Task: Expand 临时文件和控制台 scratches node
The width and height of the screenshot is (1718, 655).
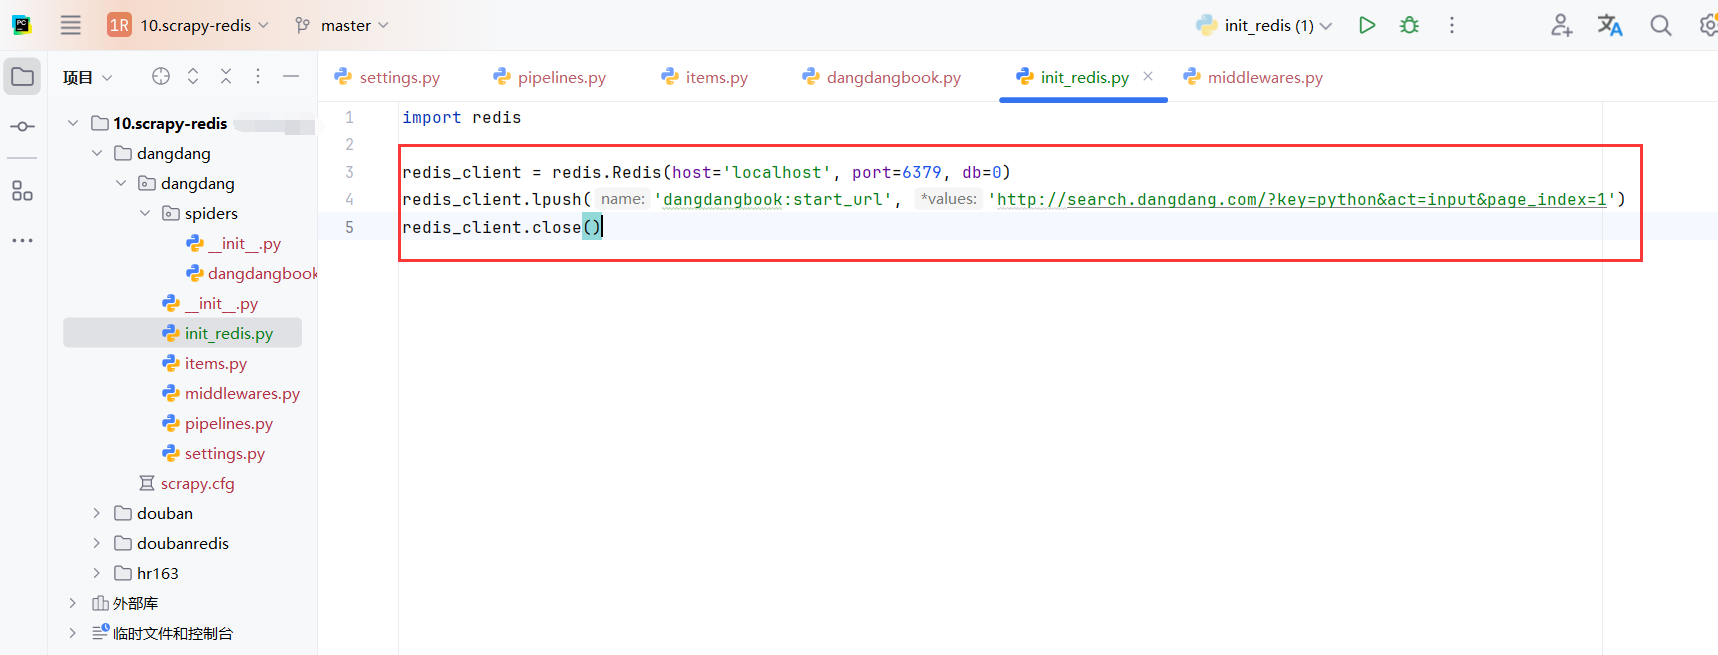Action: 73,633
